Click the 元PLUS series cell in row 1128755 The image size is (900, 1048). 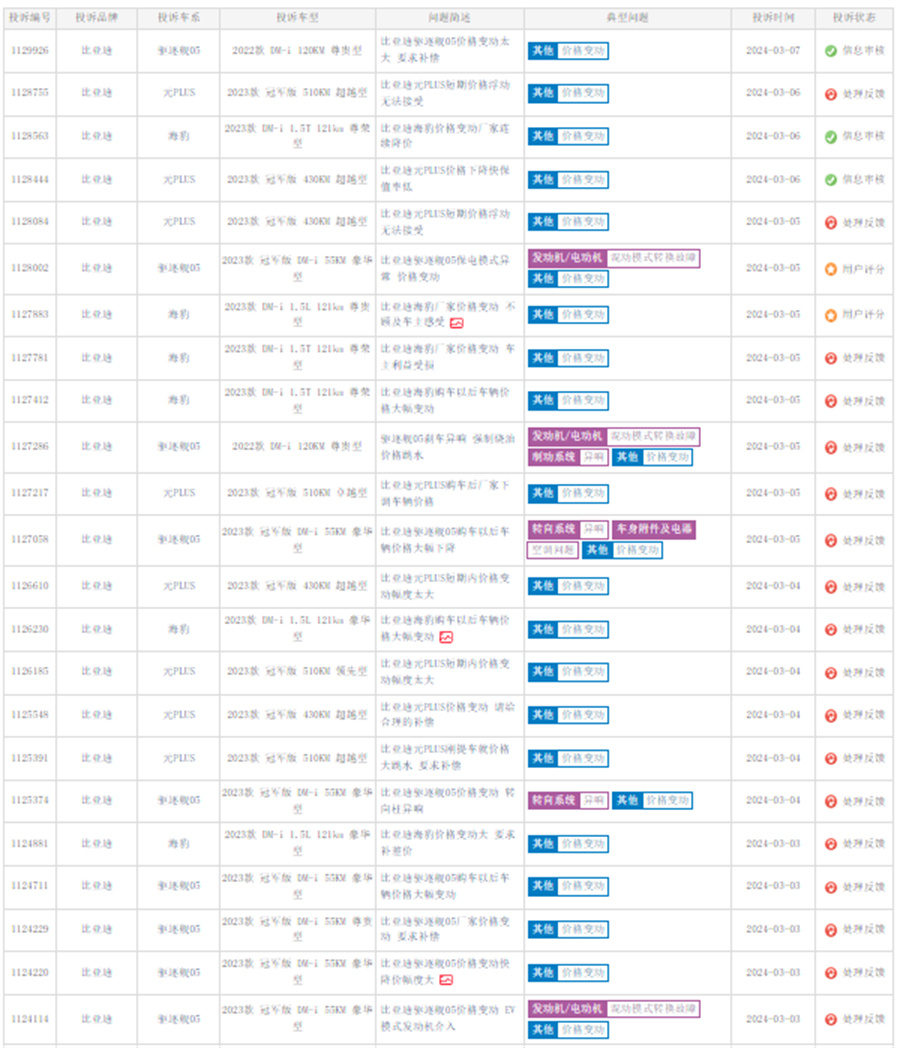179,93
